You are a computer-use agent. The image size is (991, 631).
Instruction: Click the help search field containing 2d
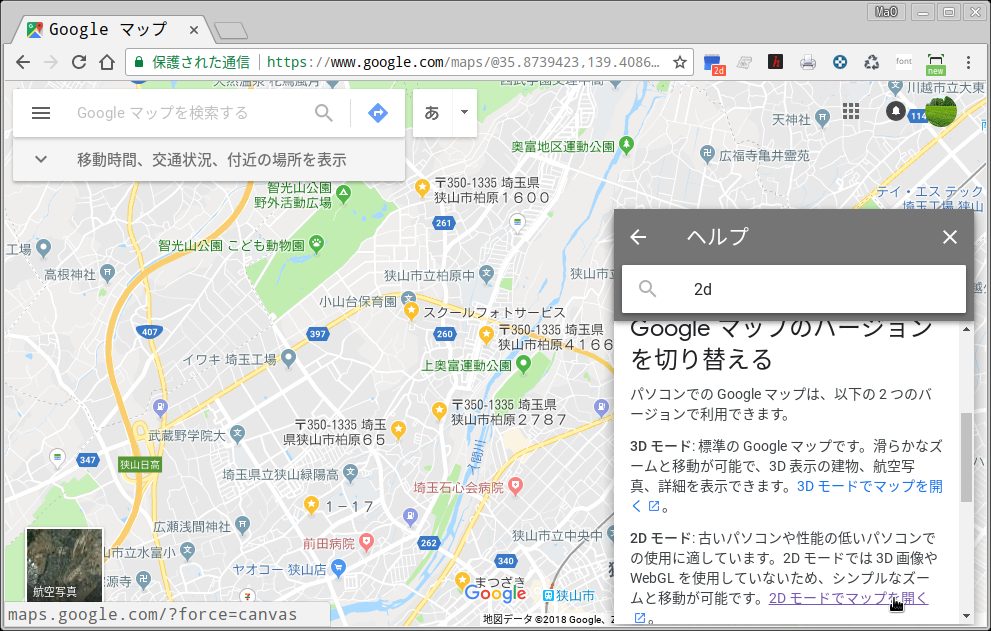pos(794,289)
